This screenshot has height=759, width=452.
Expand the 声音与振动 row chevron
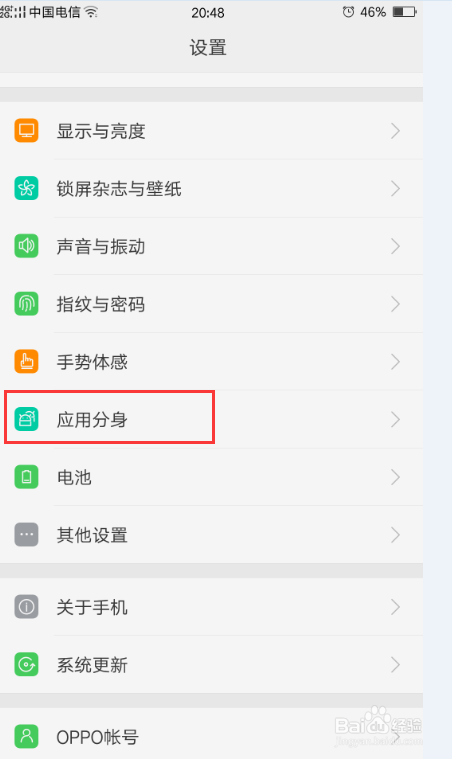coord(395,246)
